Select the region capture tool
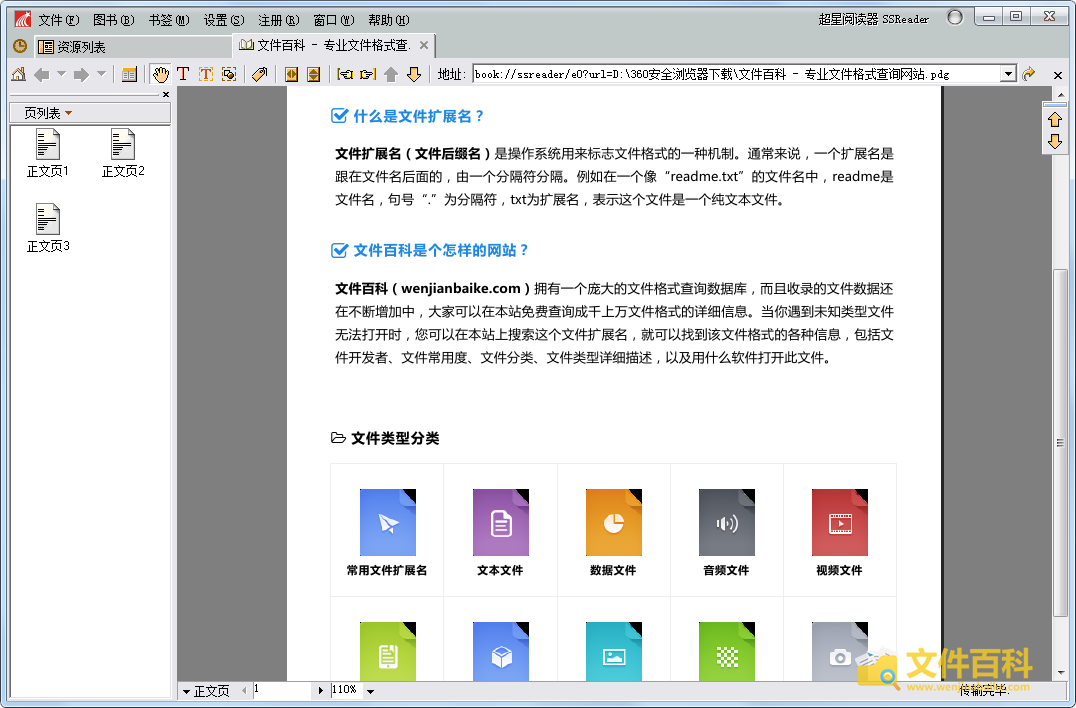Viewport: 1076px width, 708px height. coord(229,74)
